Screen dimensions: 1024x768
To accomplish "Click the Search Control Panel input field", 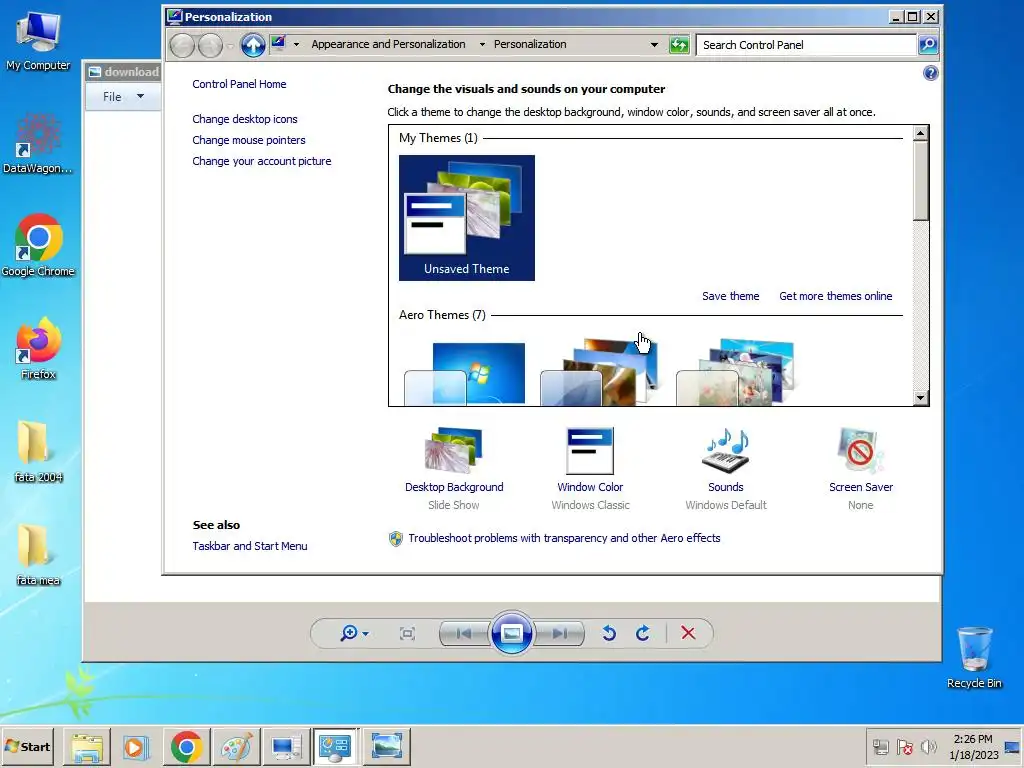I will (806, 45).
